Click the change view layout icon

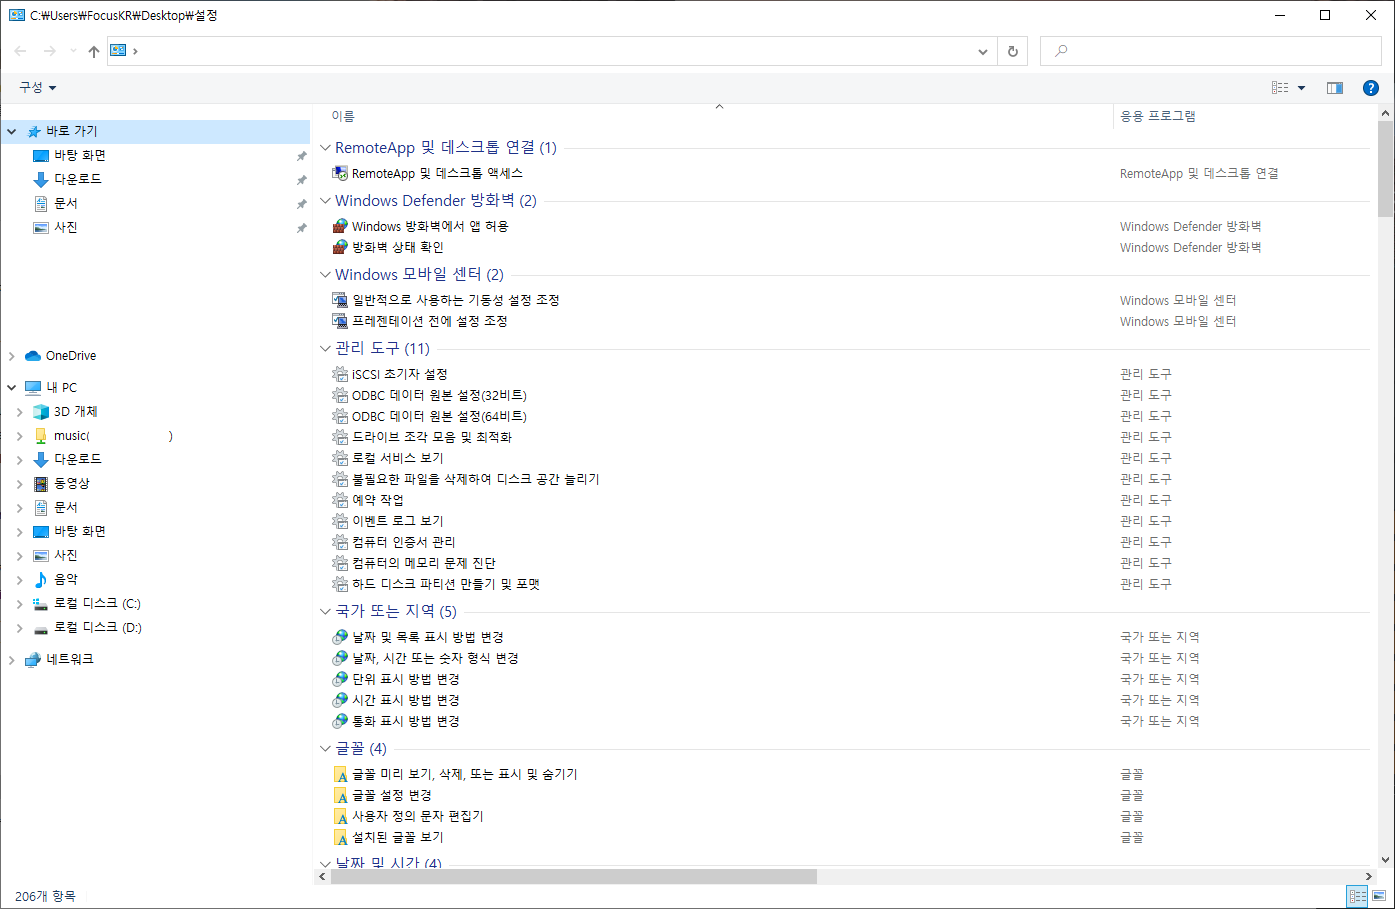(1280, 88)
